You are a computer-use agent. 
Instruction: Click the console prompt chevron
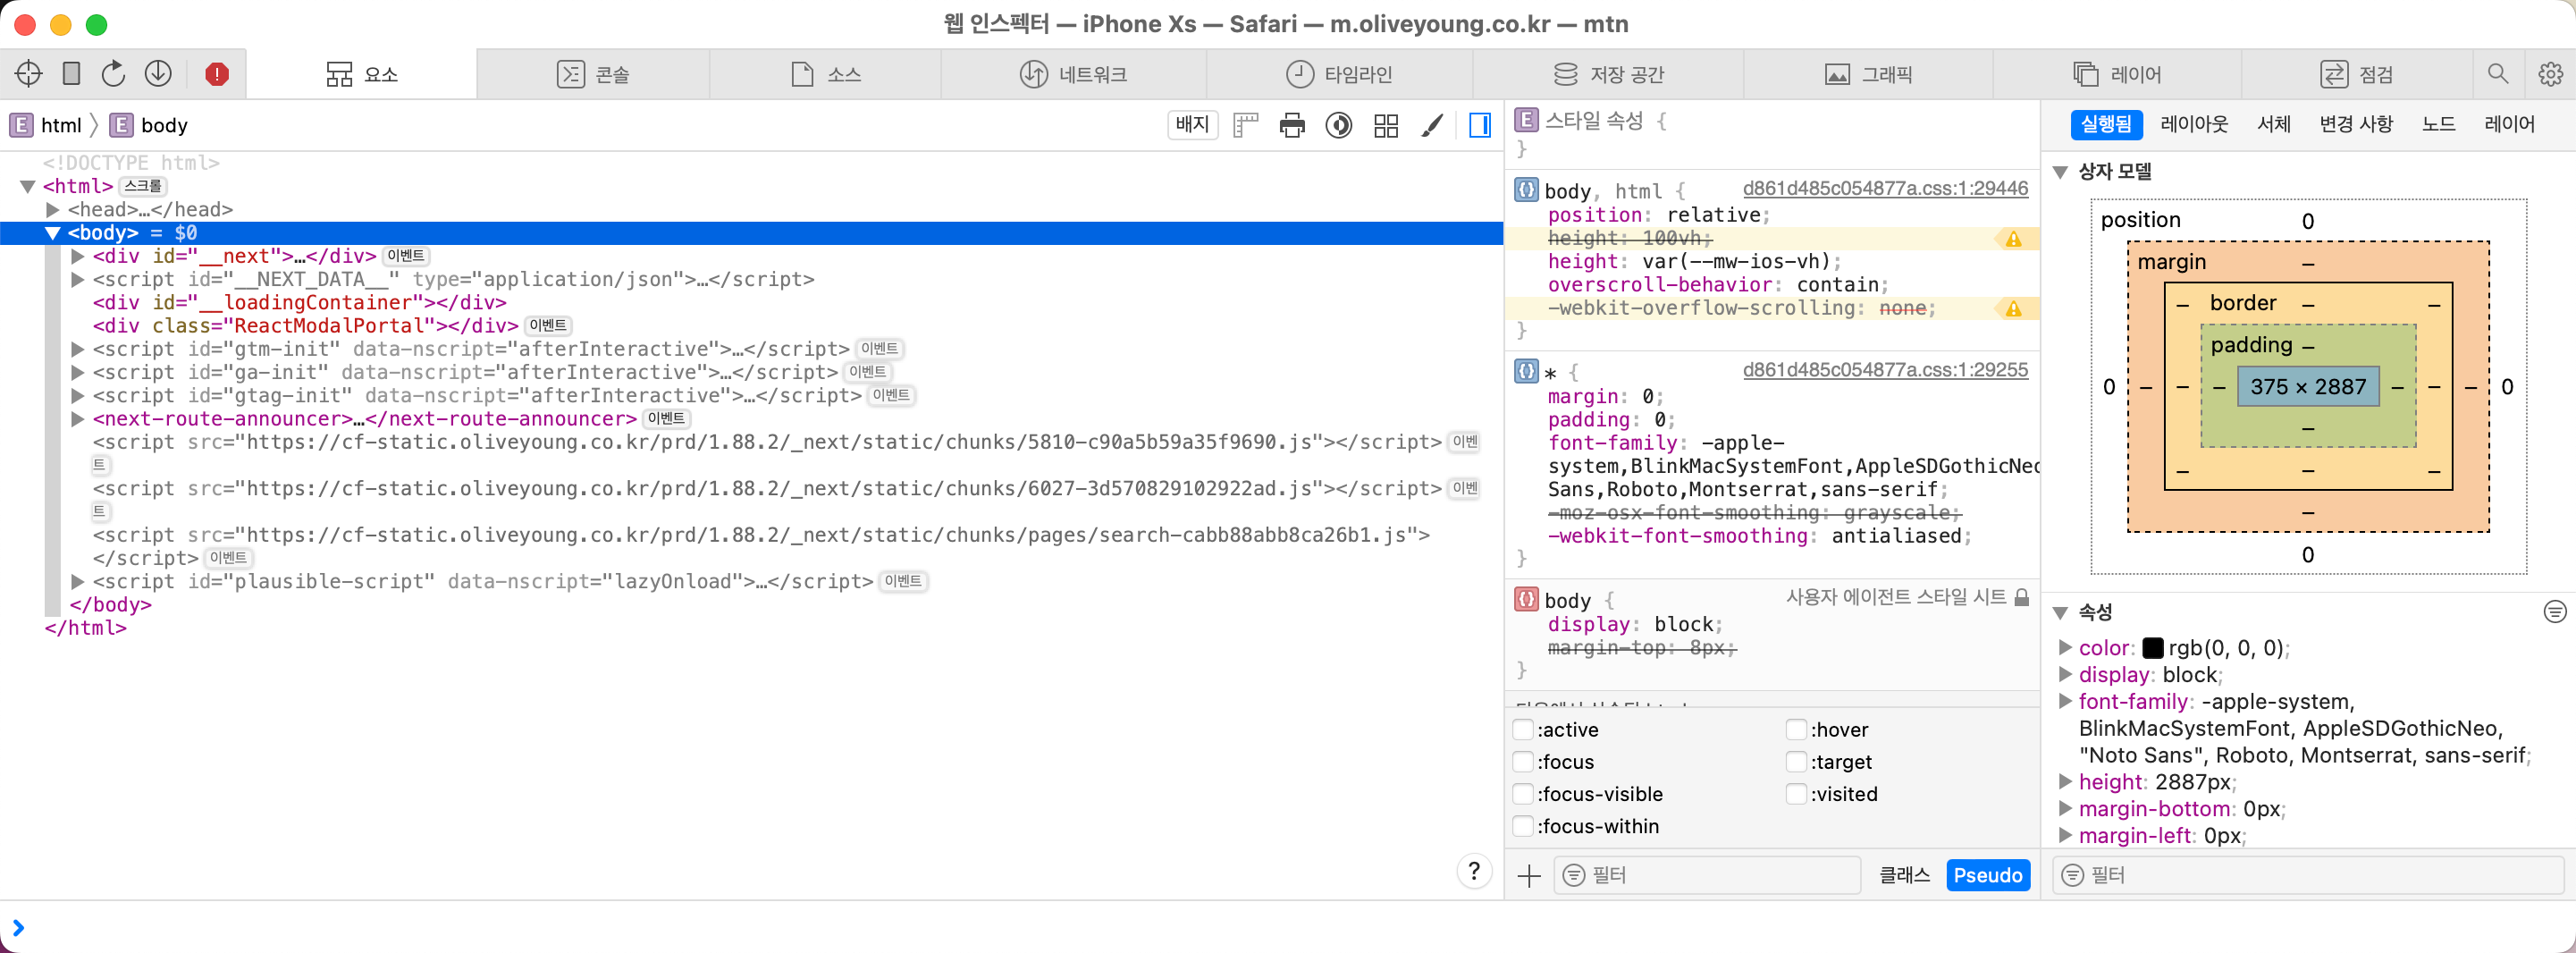pos(18,928)
